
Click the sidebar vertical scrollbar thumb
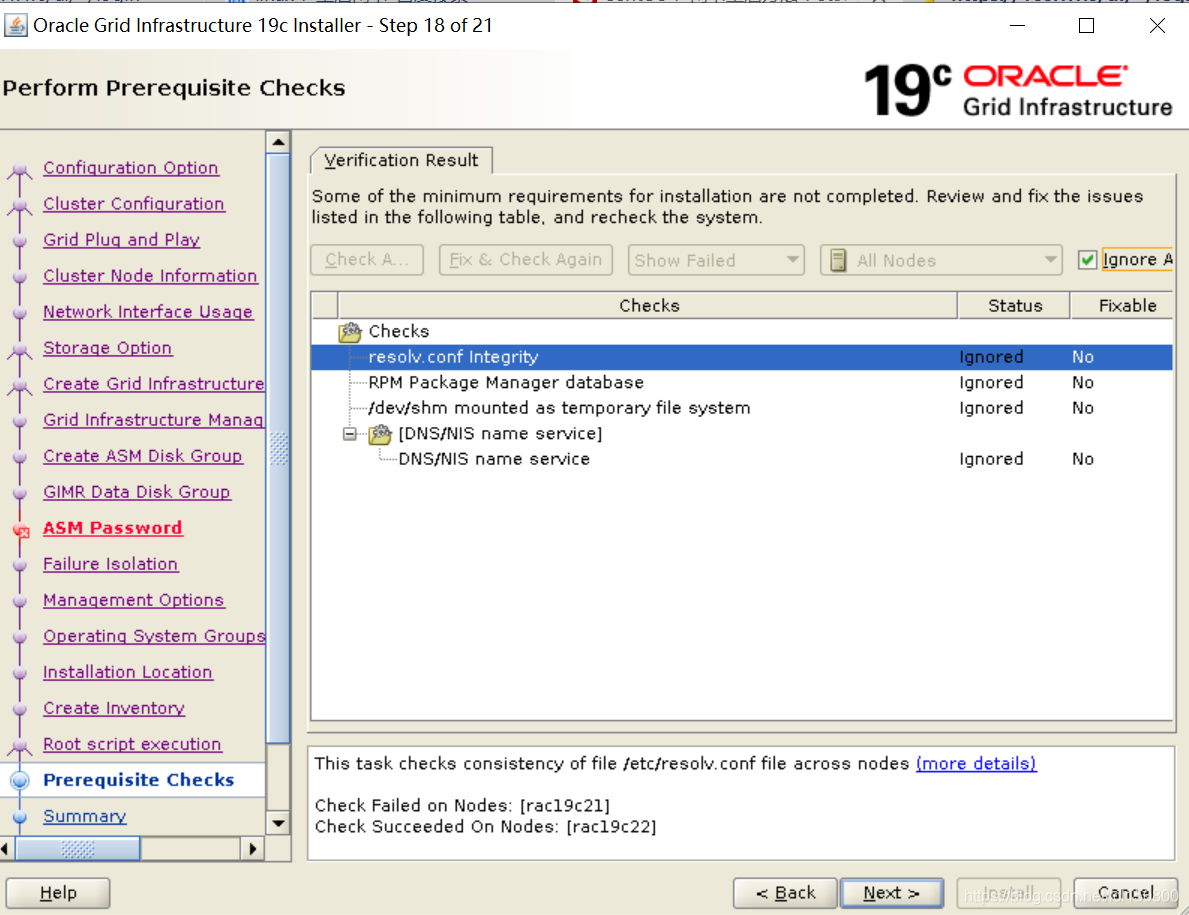278,447
